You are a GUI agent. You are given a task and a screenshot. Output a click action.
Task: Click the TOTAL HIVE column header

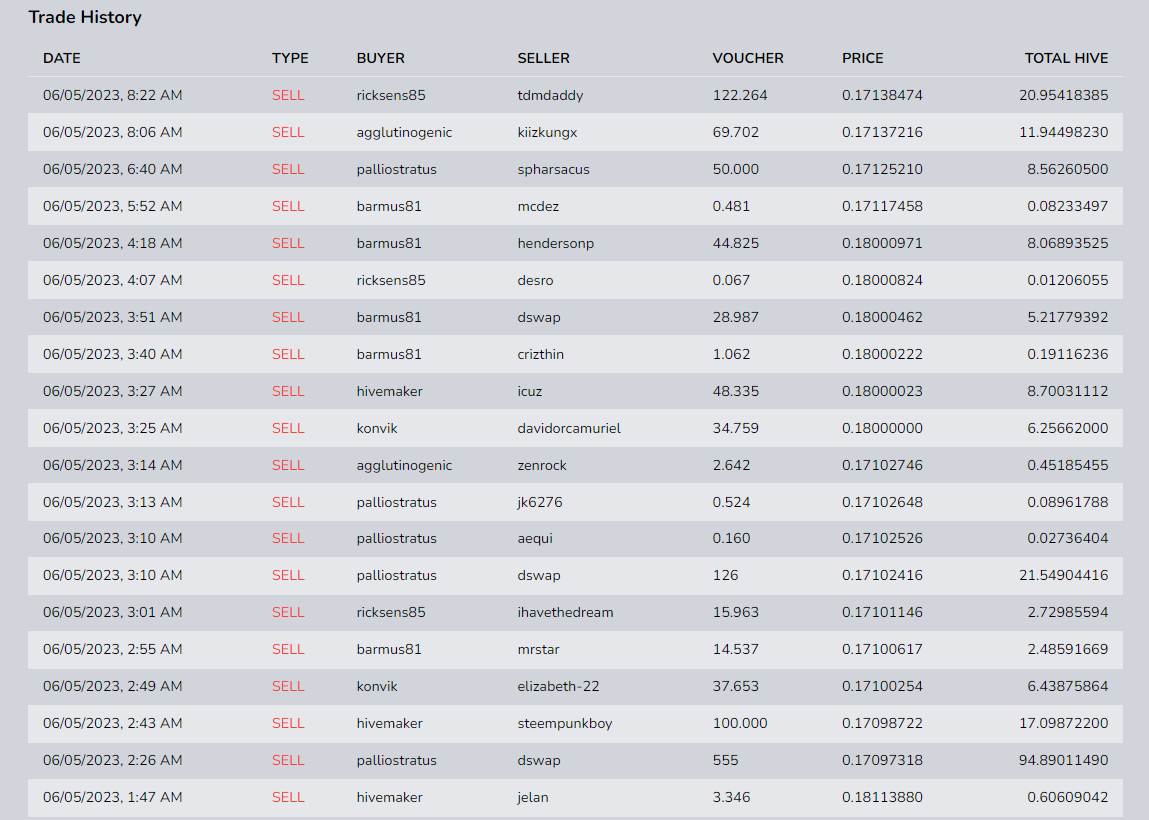[1066, 58]
